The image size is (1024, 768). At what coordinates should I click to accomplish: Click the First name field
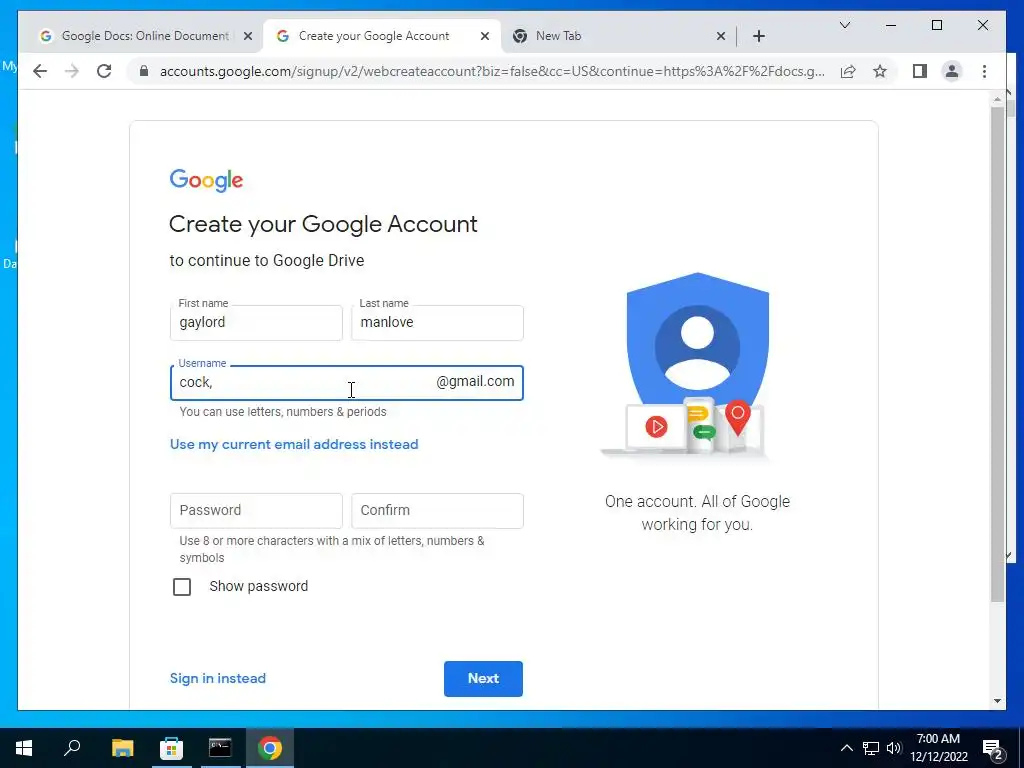tap(256, 323)
